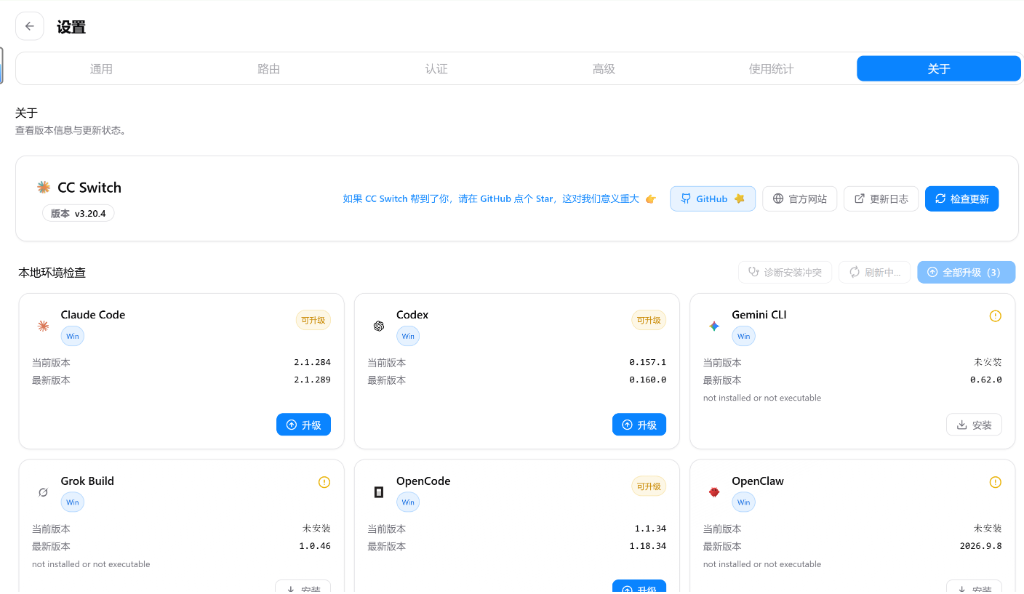This screenshot has height=594, width=1024.
Task: Click the Codex app icon
Action: 379,326
